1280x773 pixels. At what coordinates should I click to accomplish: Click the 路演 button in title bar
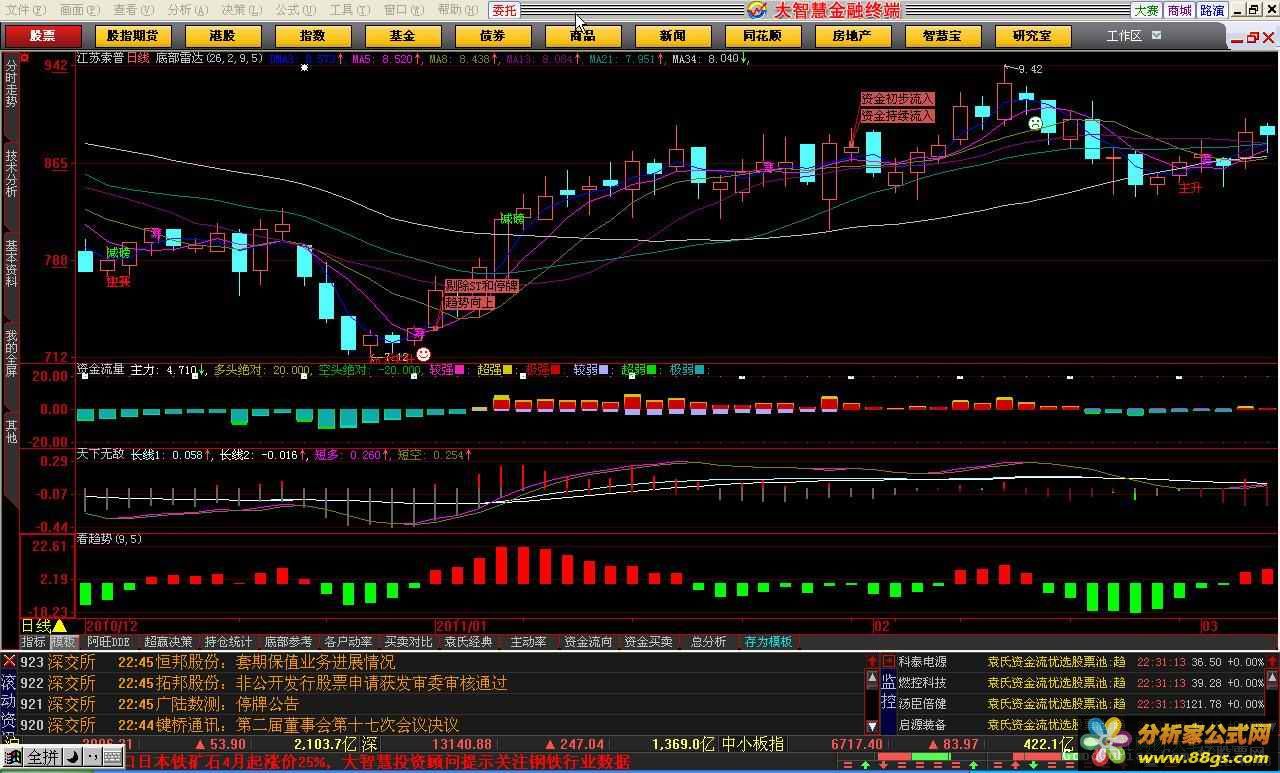click(1212, 10)
